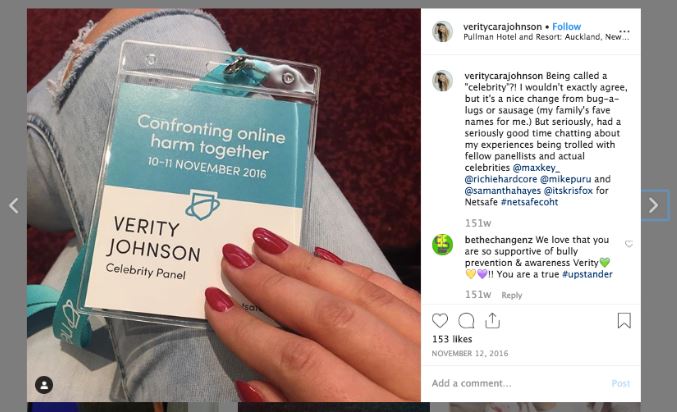Image resolution: width=677 pixels, height=412 pixels.
Task: Open the #netsafecoht hashtag
Action: [529, 202]
